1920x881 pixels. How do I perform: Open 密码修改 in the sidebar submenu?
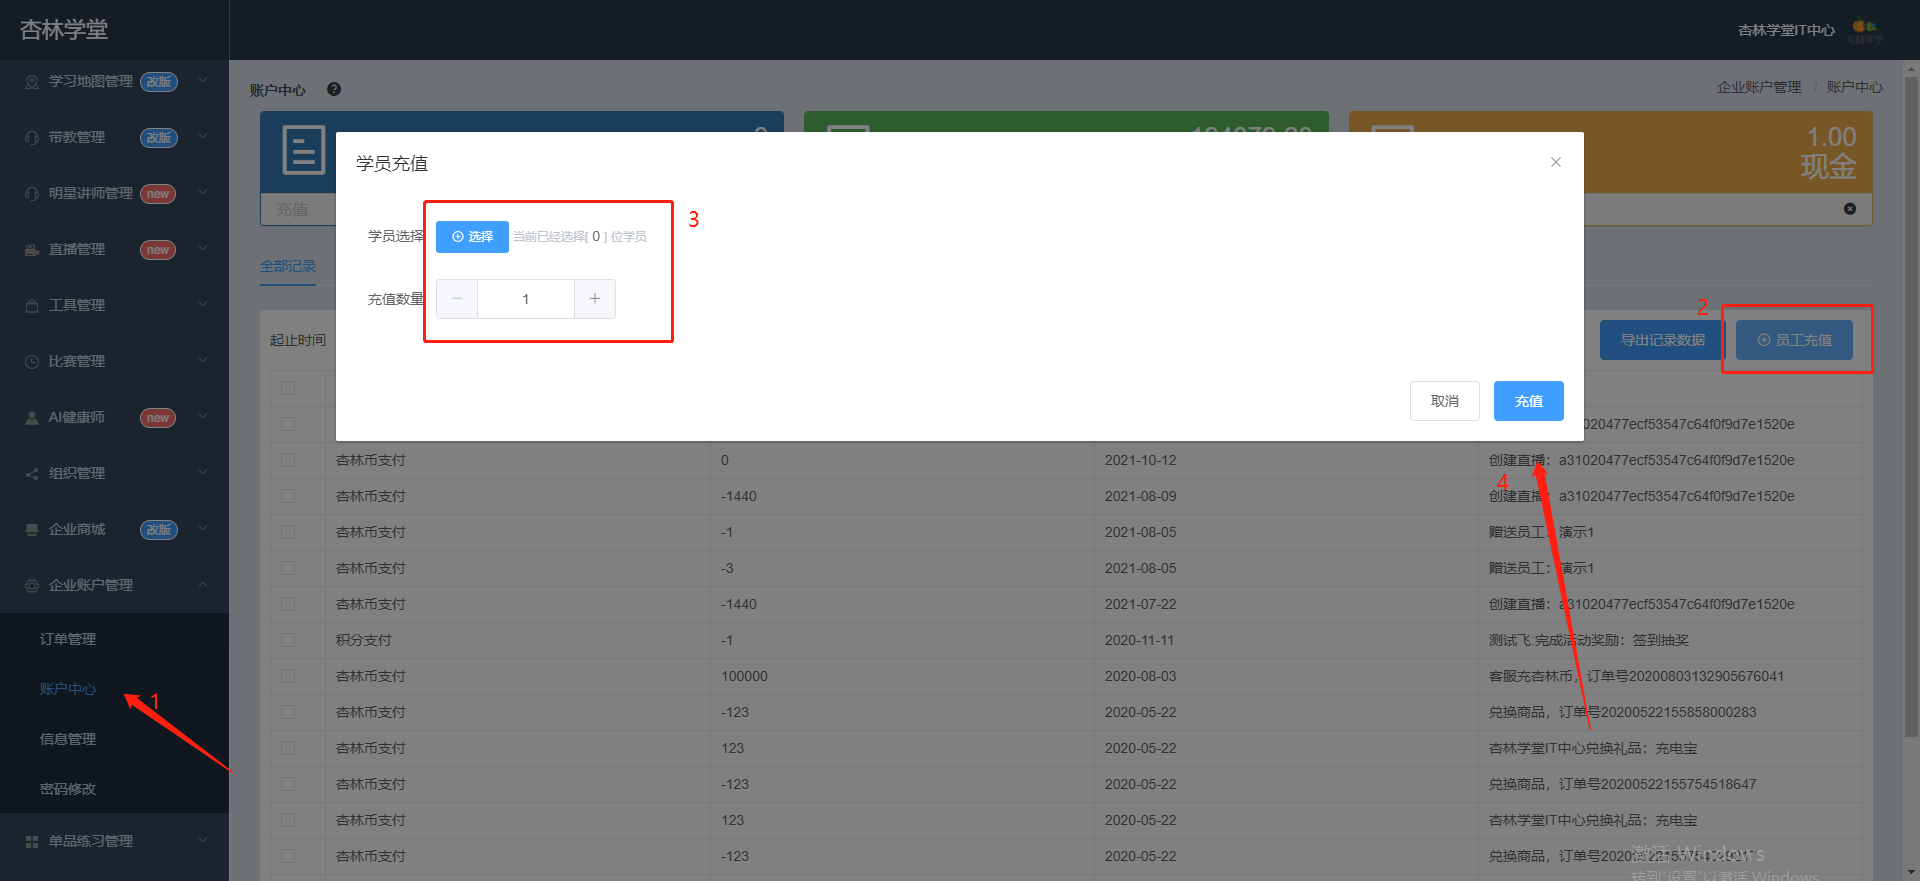click(x=68, y=789)
